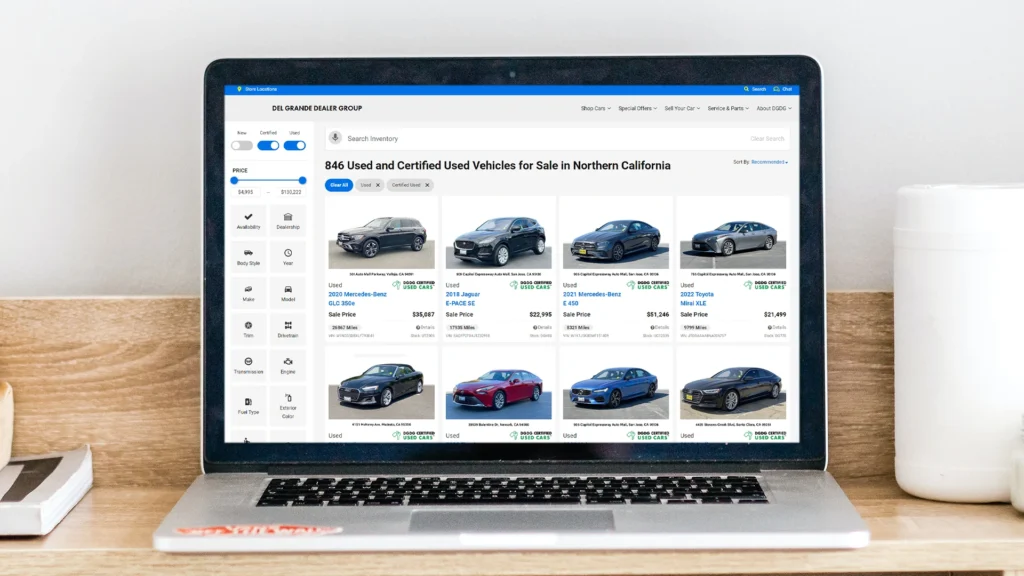
Task: Open the Transmission filter tile
Action: pos(248,365)
